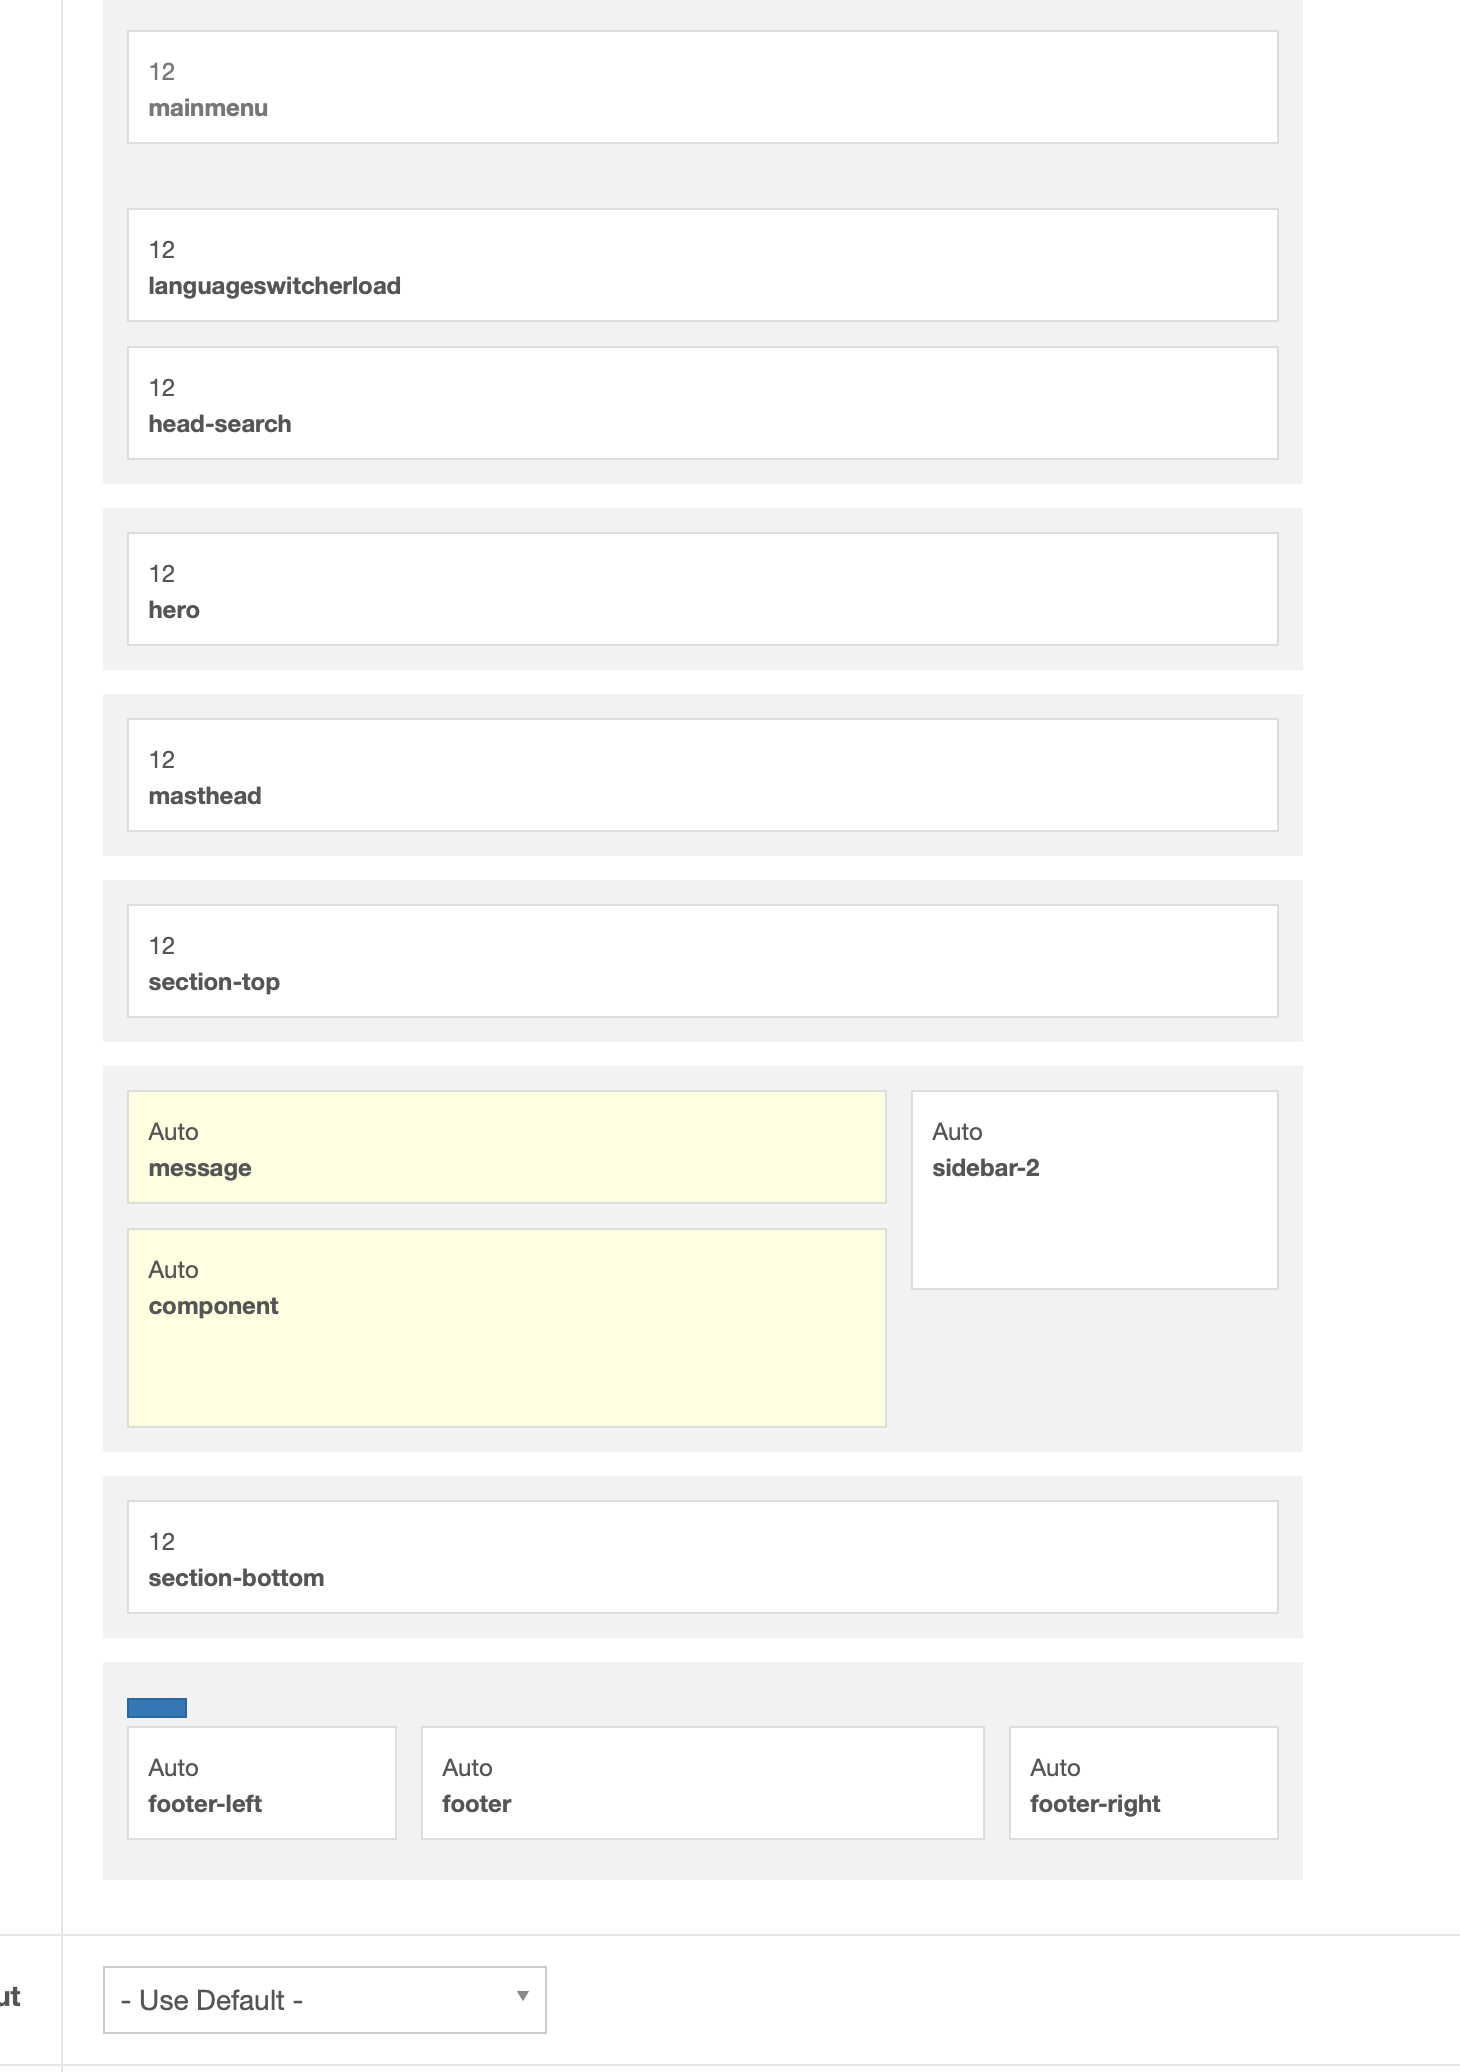
Task: Select the footer-left position block
Action: click(262, 1784)
